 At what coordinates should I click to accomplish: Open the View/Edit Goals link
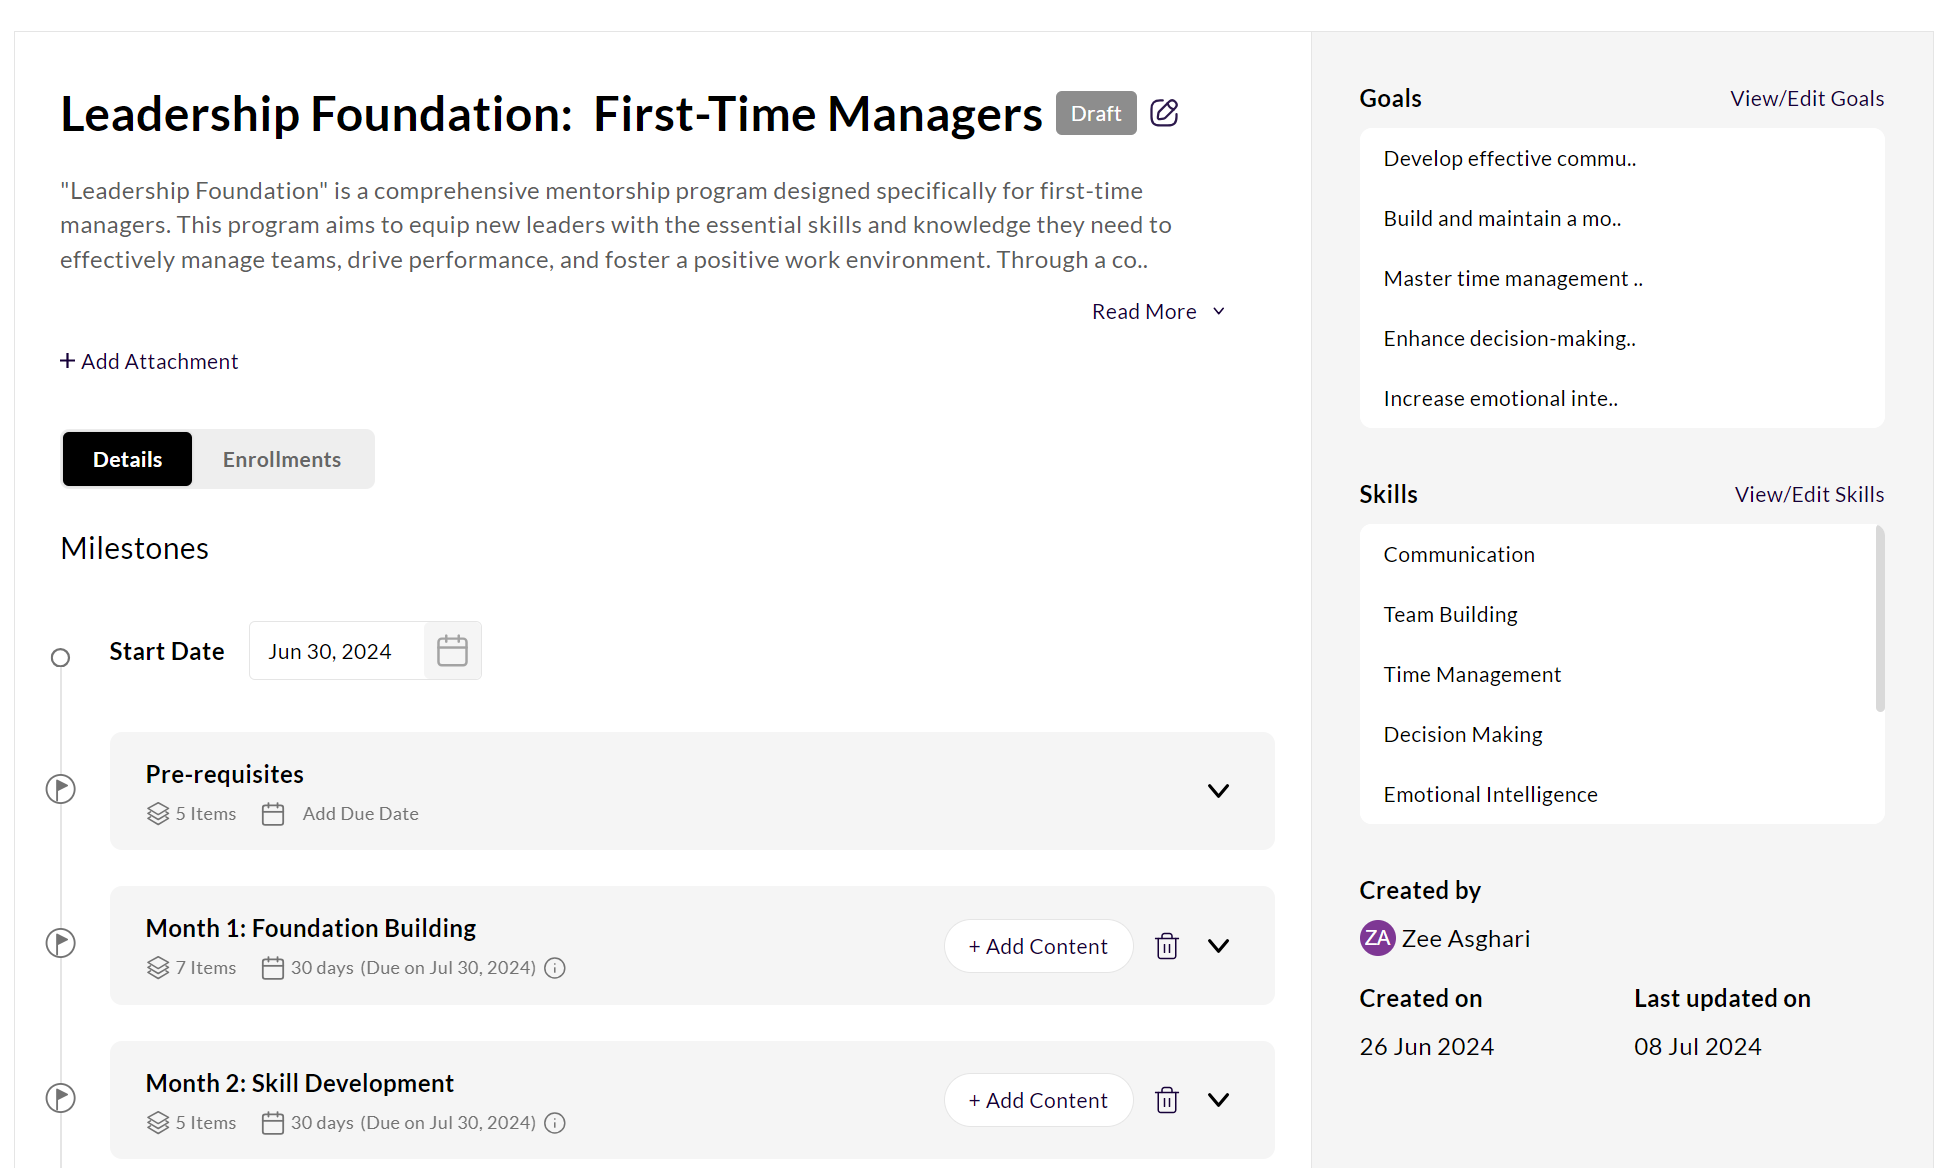point(1806,99)
